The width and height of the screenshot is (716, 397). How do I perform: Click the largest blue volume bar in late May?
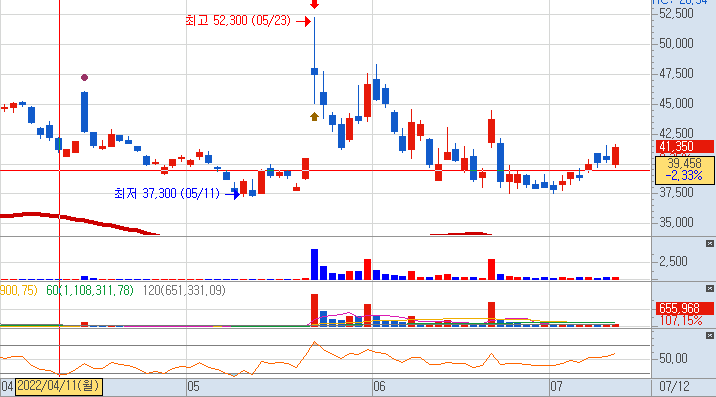314,264
